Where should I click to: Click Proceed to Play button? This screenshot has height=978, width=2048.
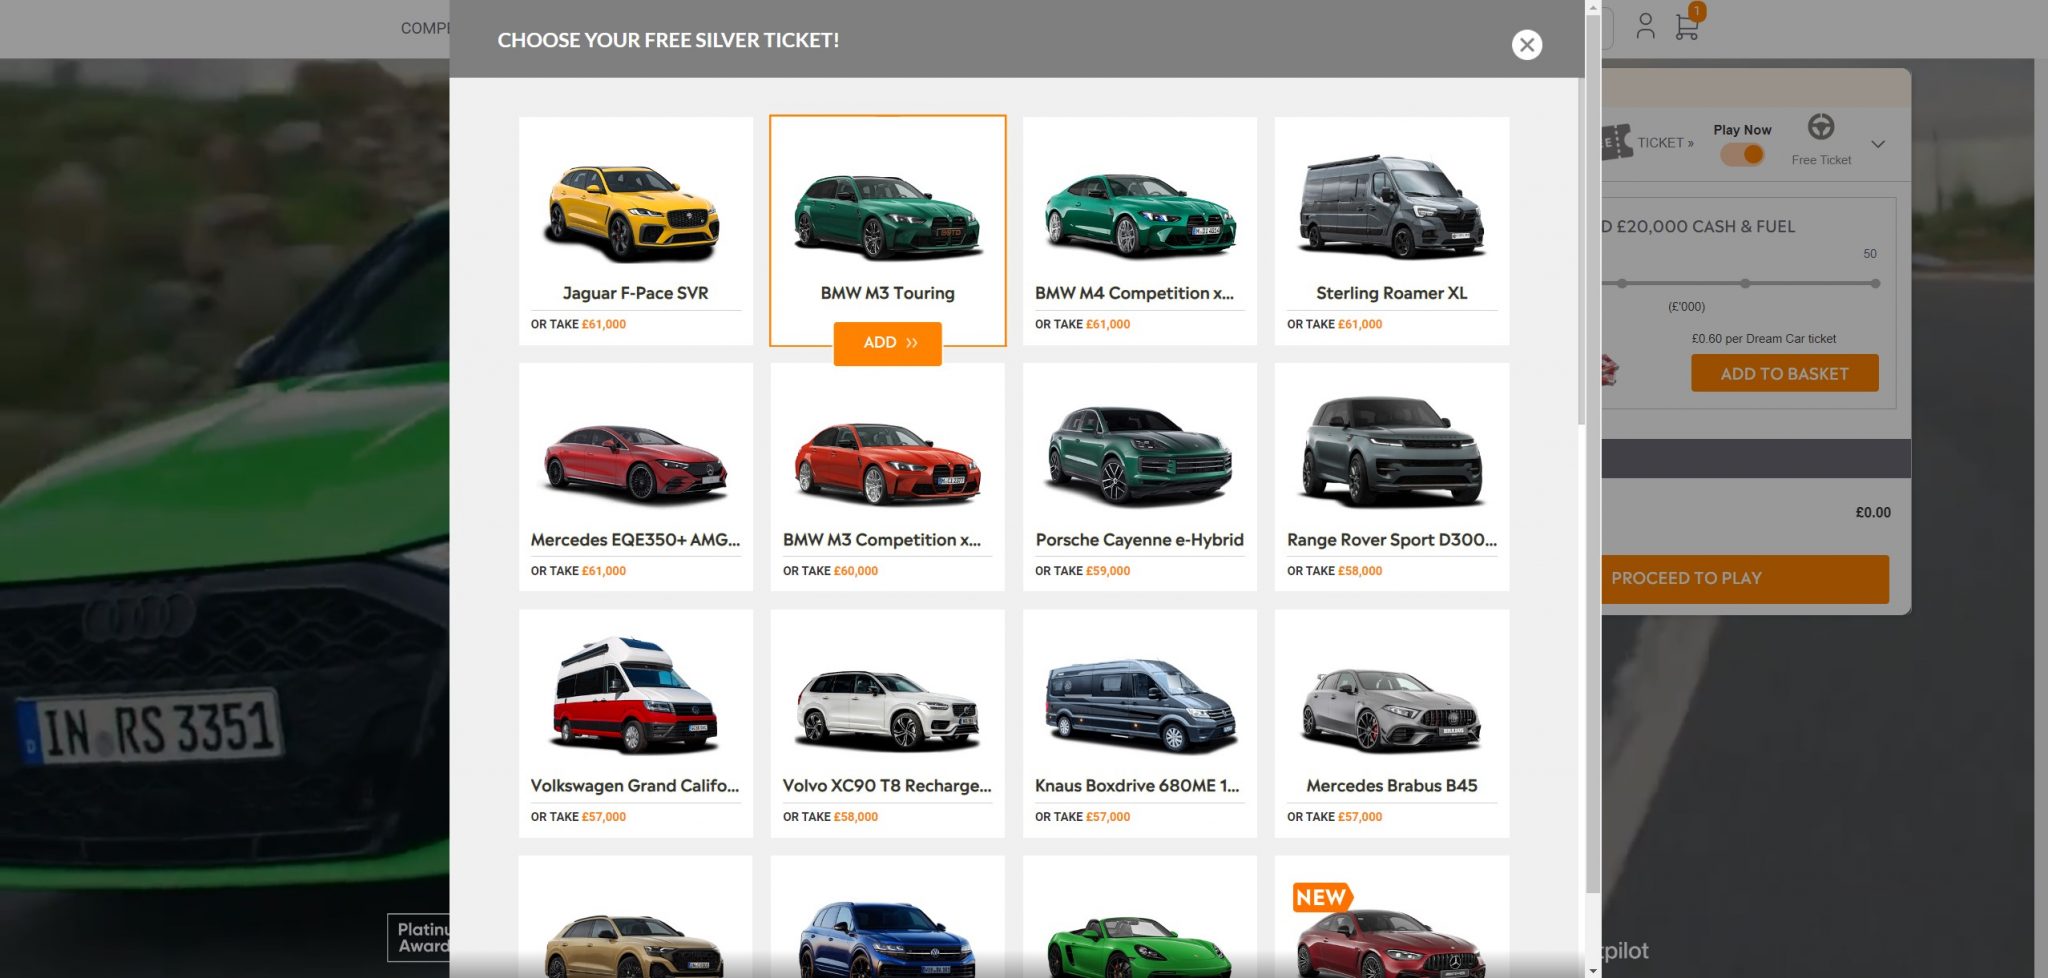click(x=1743, y=578)
